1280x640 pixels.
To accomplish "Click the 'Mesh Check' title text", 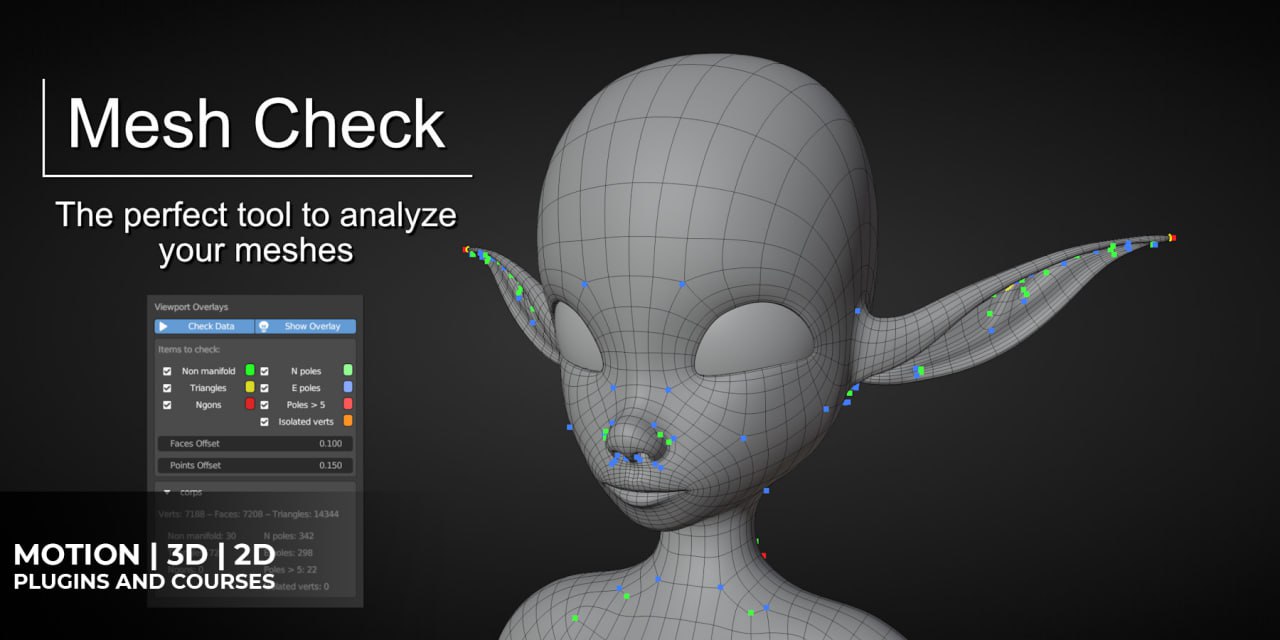I will (x=256, y=124).
